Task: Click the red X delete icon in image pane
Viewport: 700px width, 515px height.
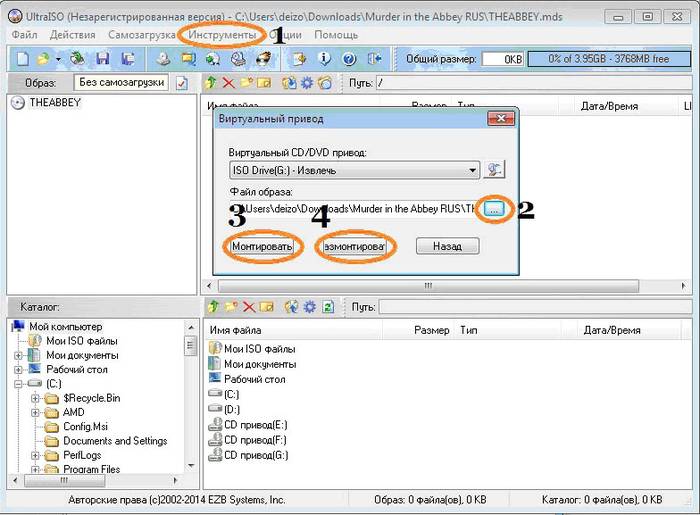Action: [229, 83]
